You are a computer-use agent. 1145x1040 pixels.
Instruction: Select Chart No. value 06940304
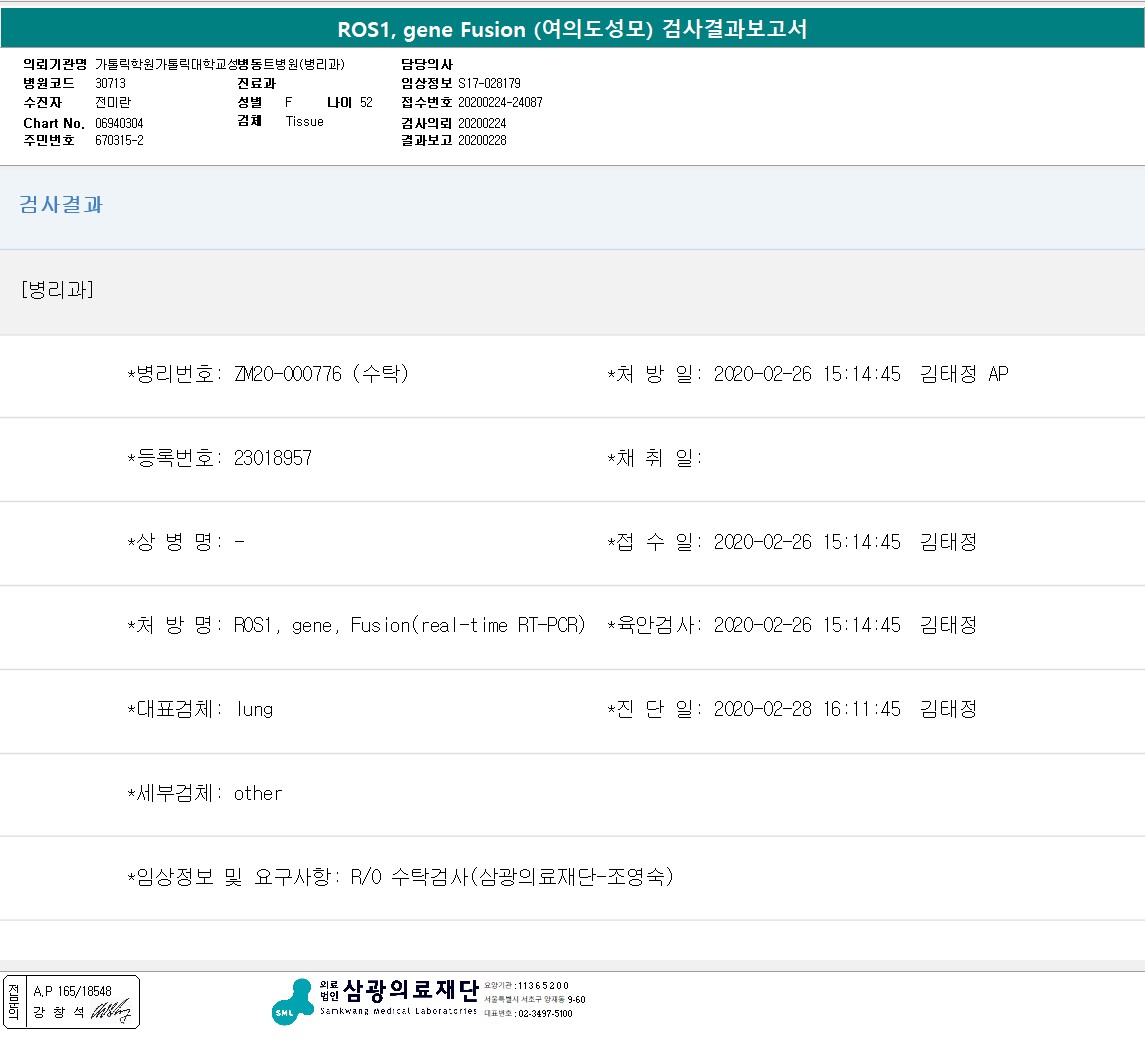(x=119, y=123)
